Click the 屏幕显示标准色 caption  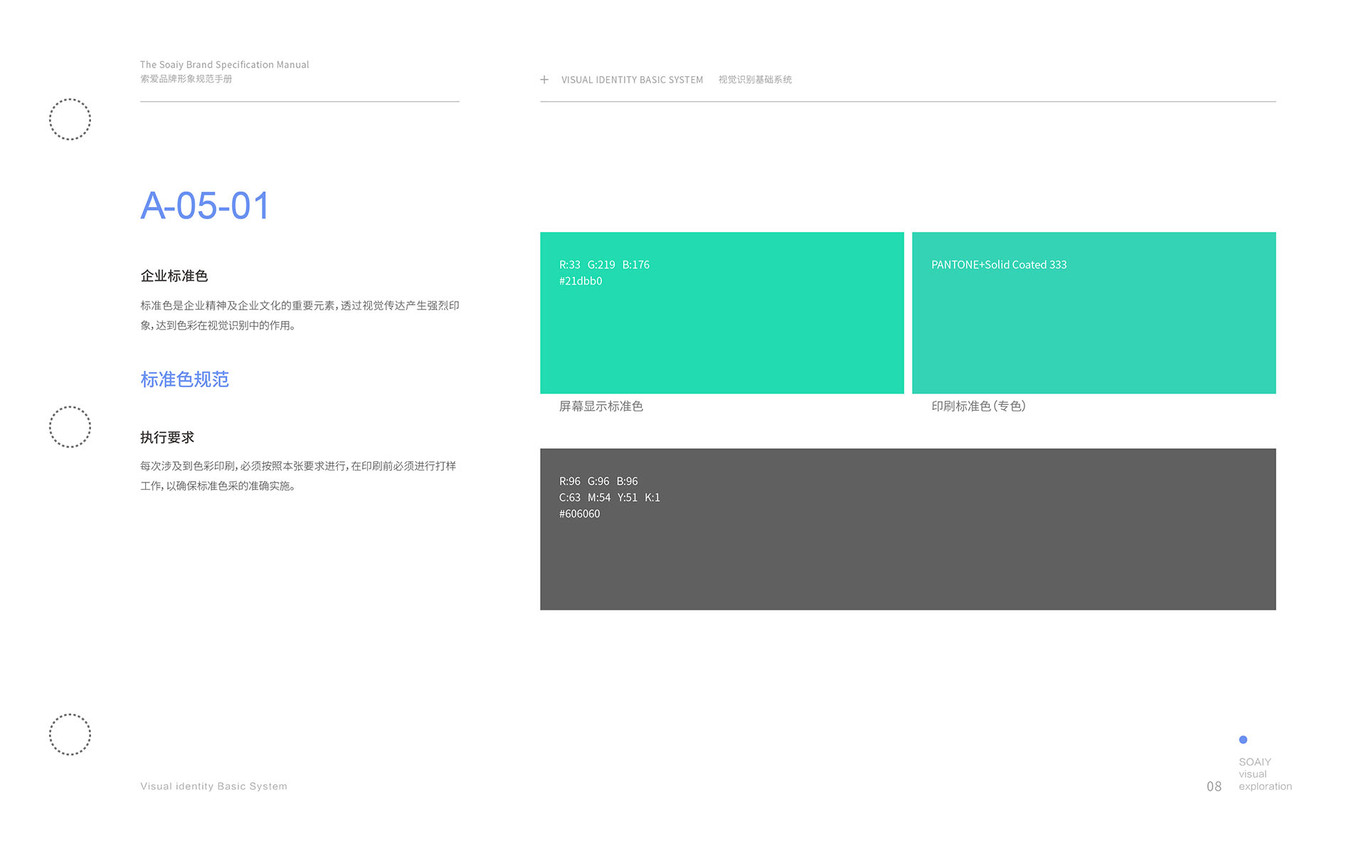click(601, 407)
